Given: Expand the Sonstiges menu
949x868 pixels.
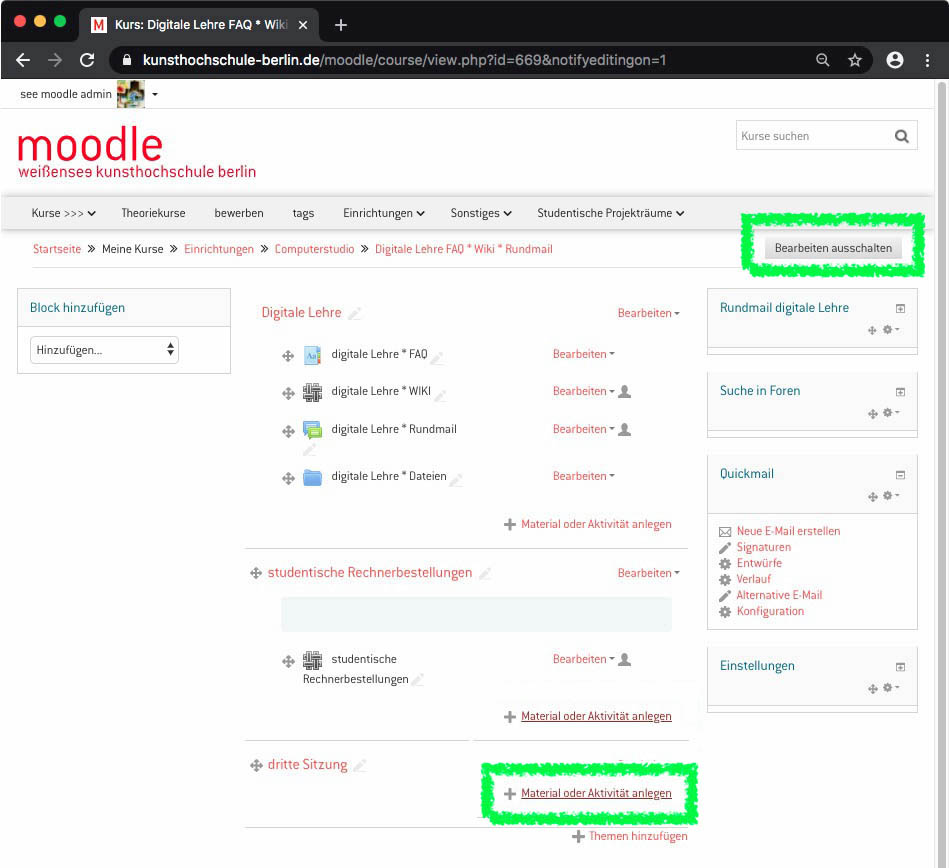Looking at the screenshot, I should [x=481, y=213].
